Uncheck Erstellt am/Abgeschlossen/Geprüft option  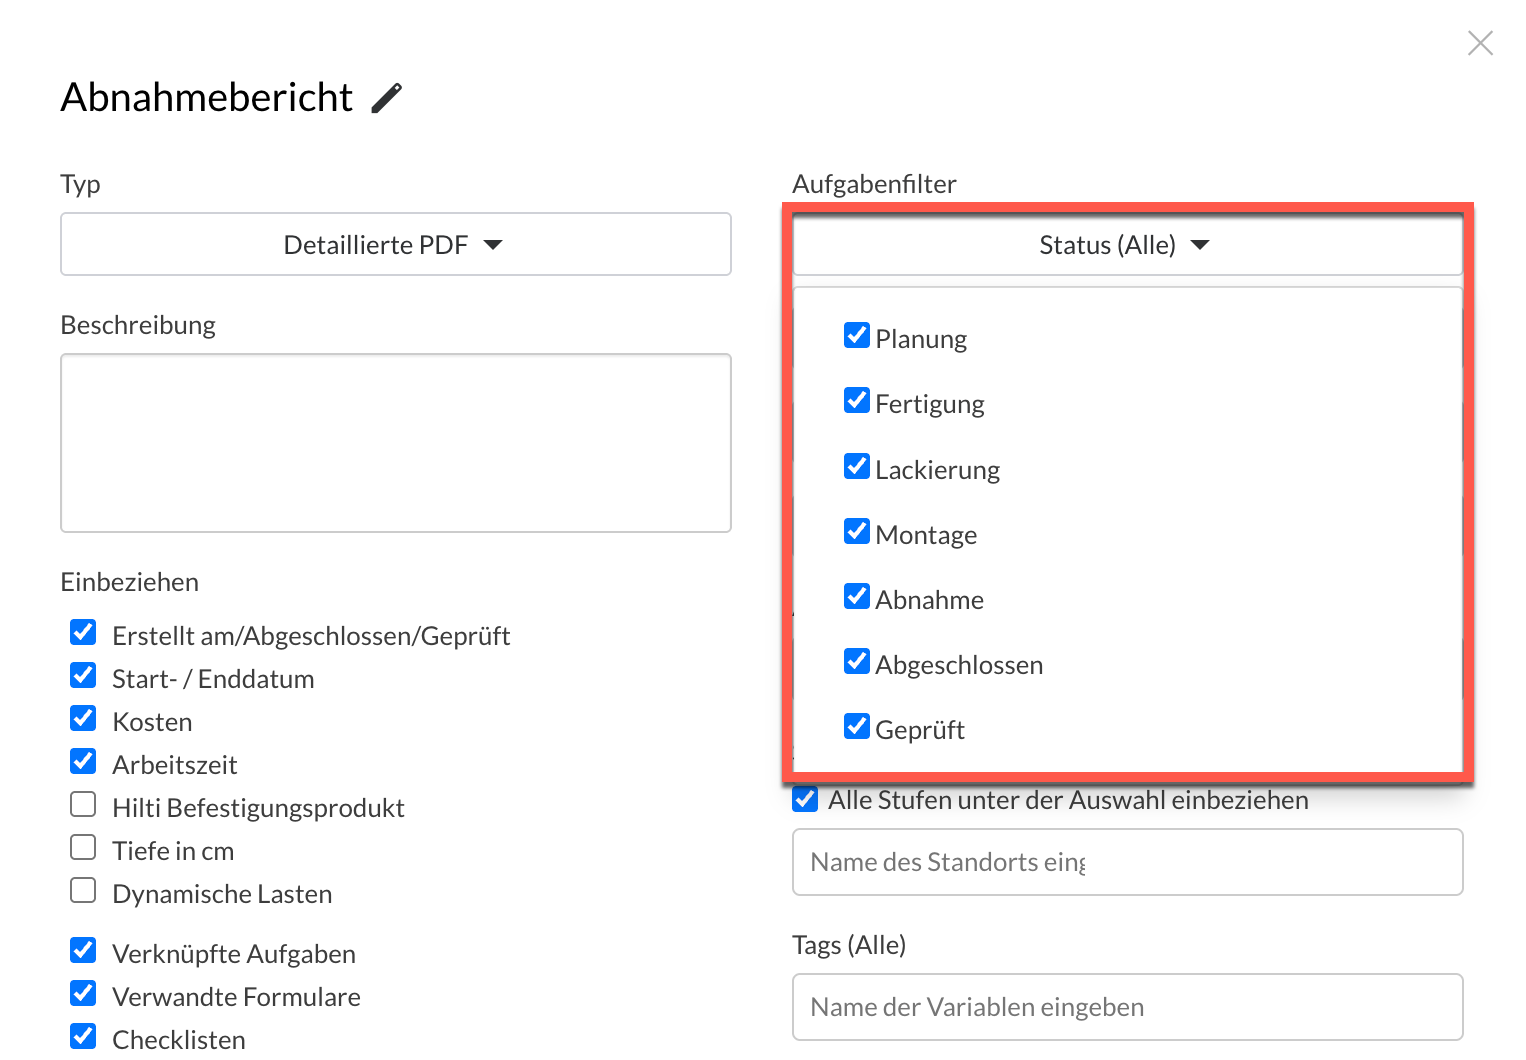(x=84, y=633)
